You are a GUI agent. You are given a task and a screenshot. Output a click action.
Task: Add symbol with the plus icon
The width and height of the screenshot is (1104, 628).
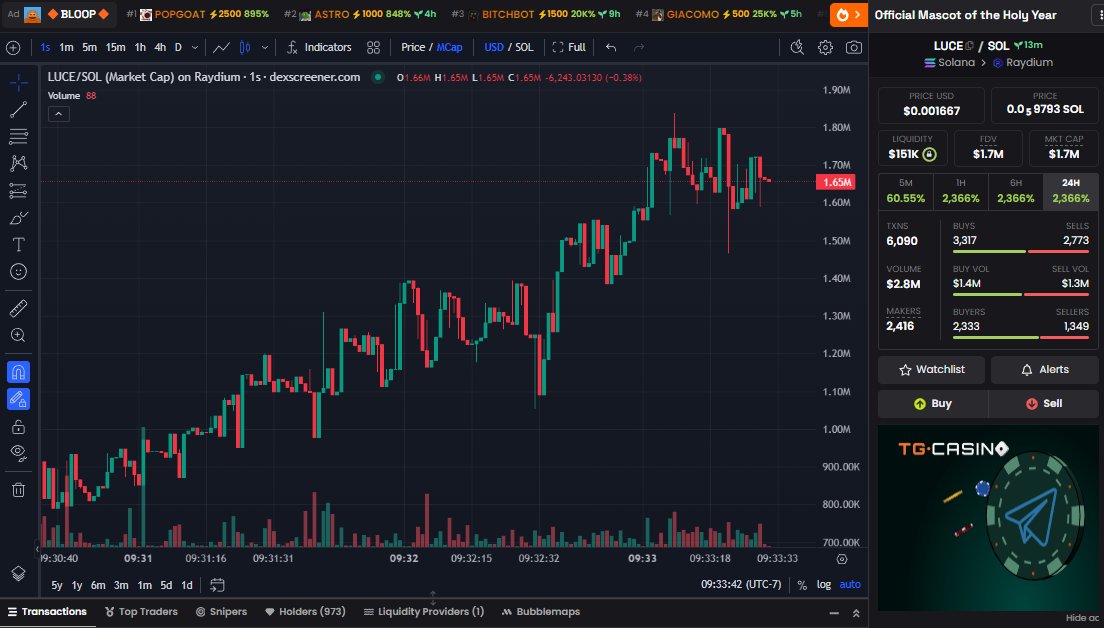point(13,47)
